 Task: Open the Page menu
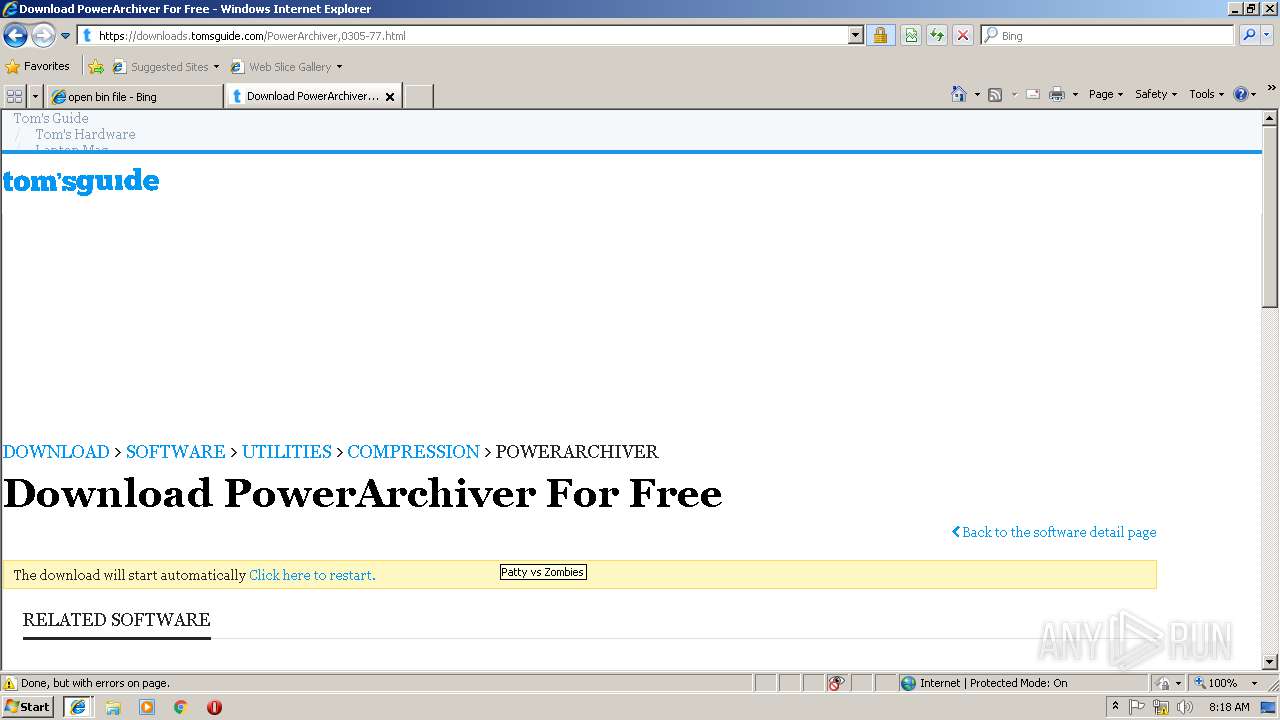(x=1106, y=94)
